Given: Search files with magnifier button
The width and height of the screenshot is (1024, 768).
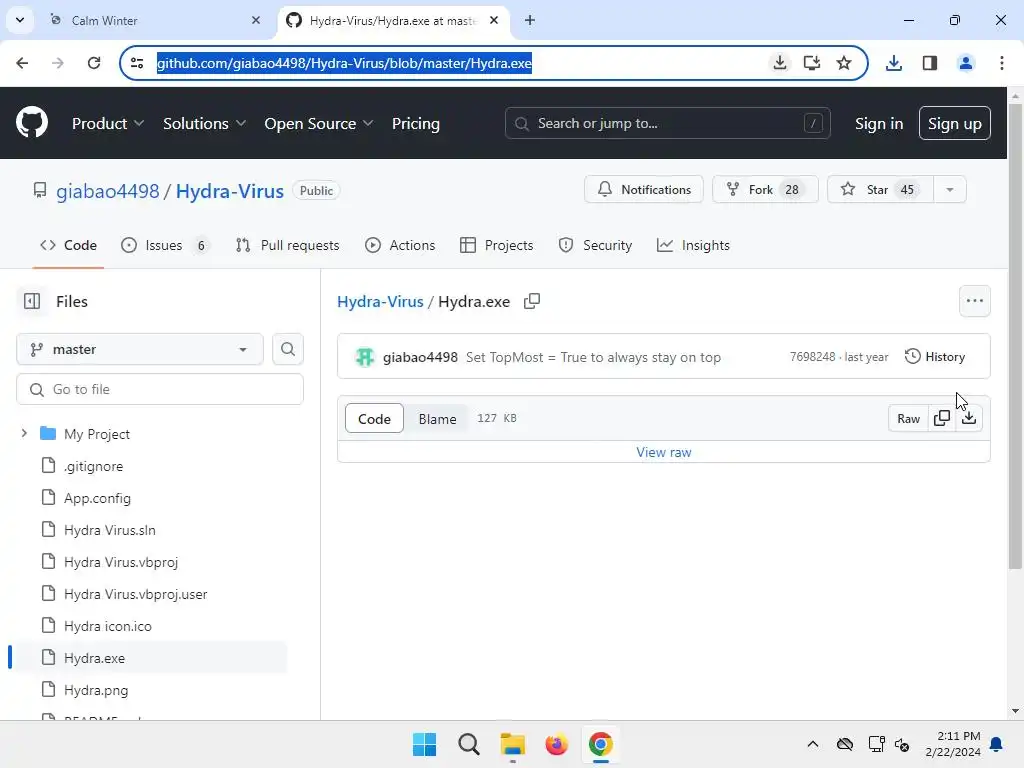Looking at the screenshot, I should (287, 349).
